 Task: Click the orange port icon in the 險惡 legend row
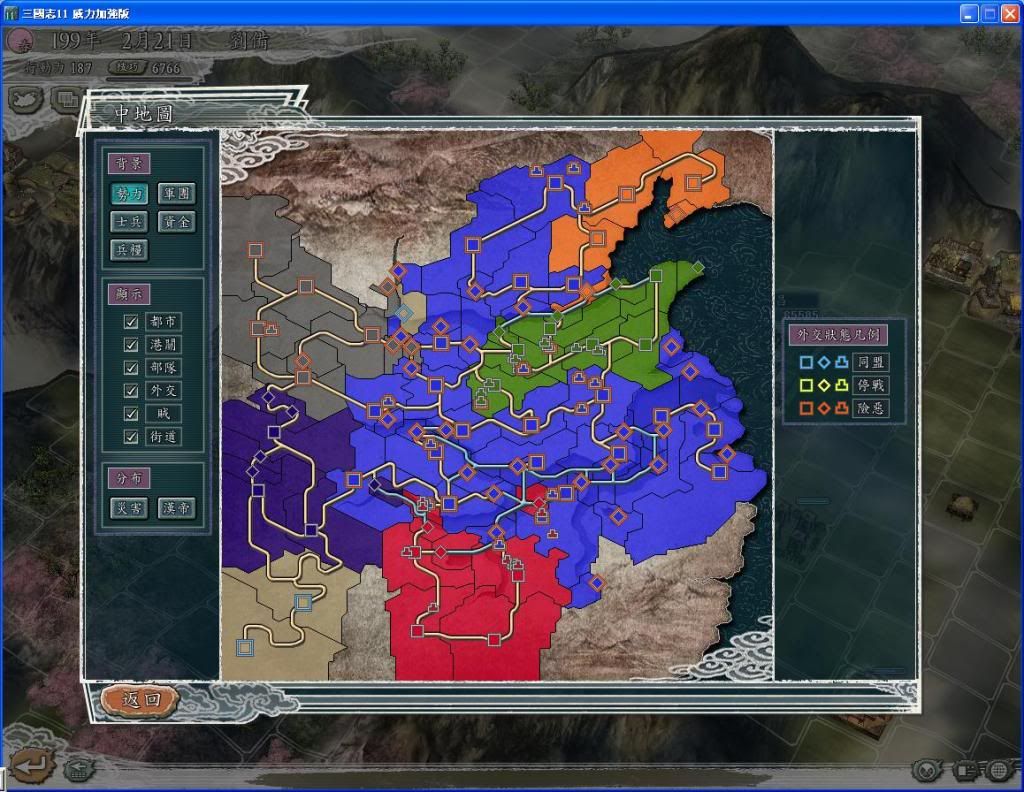point(842,408)
